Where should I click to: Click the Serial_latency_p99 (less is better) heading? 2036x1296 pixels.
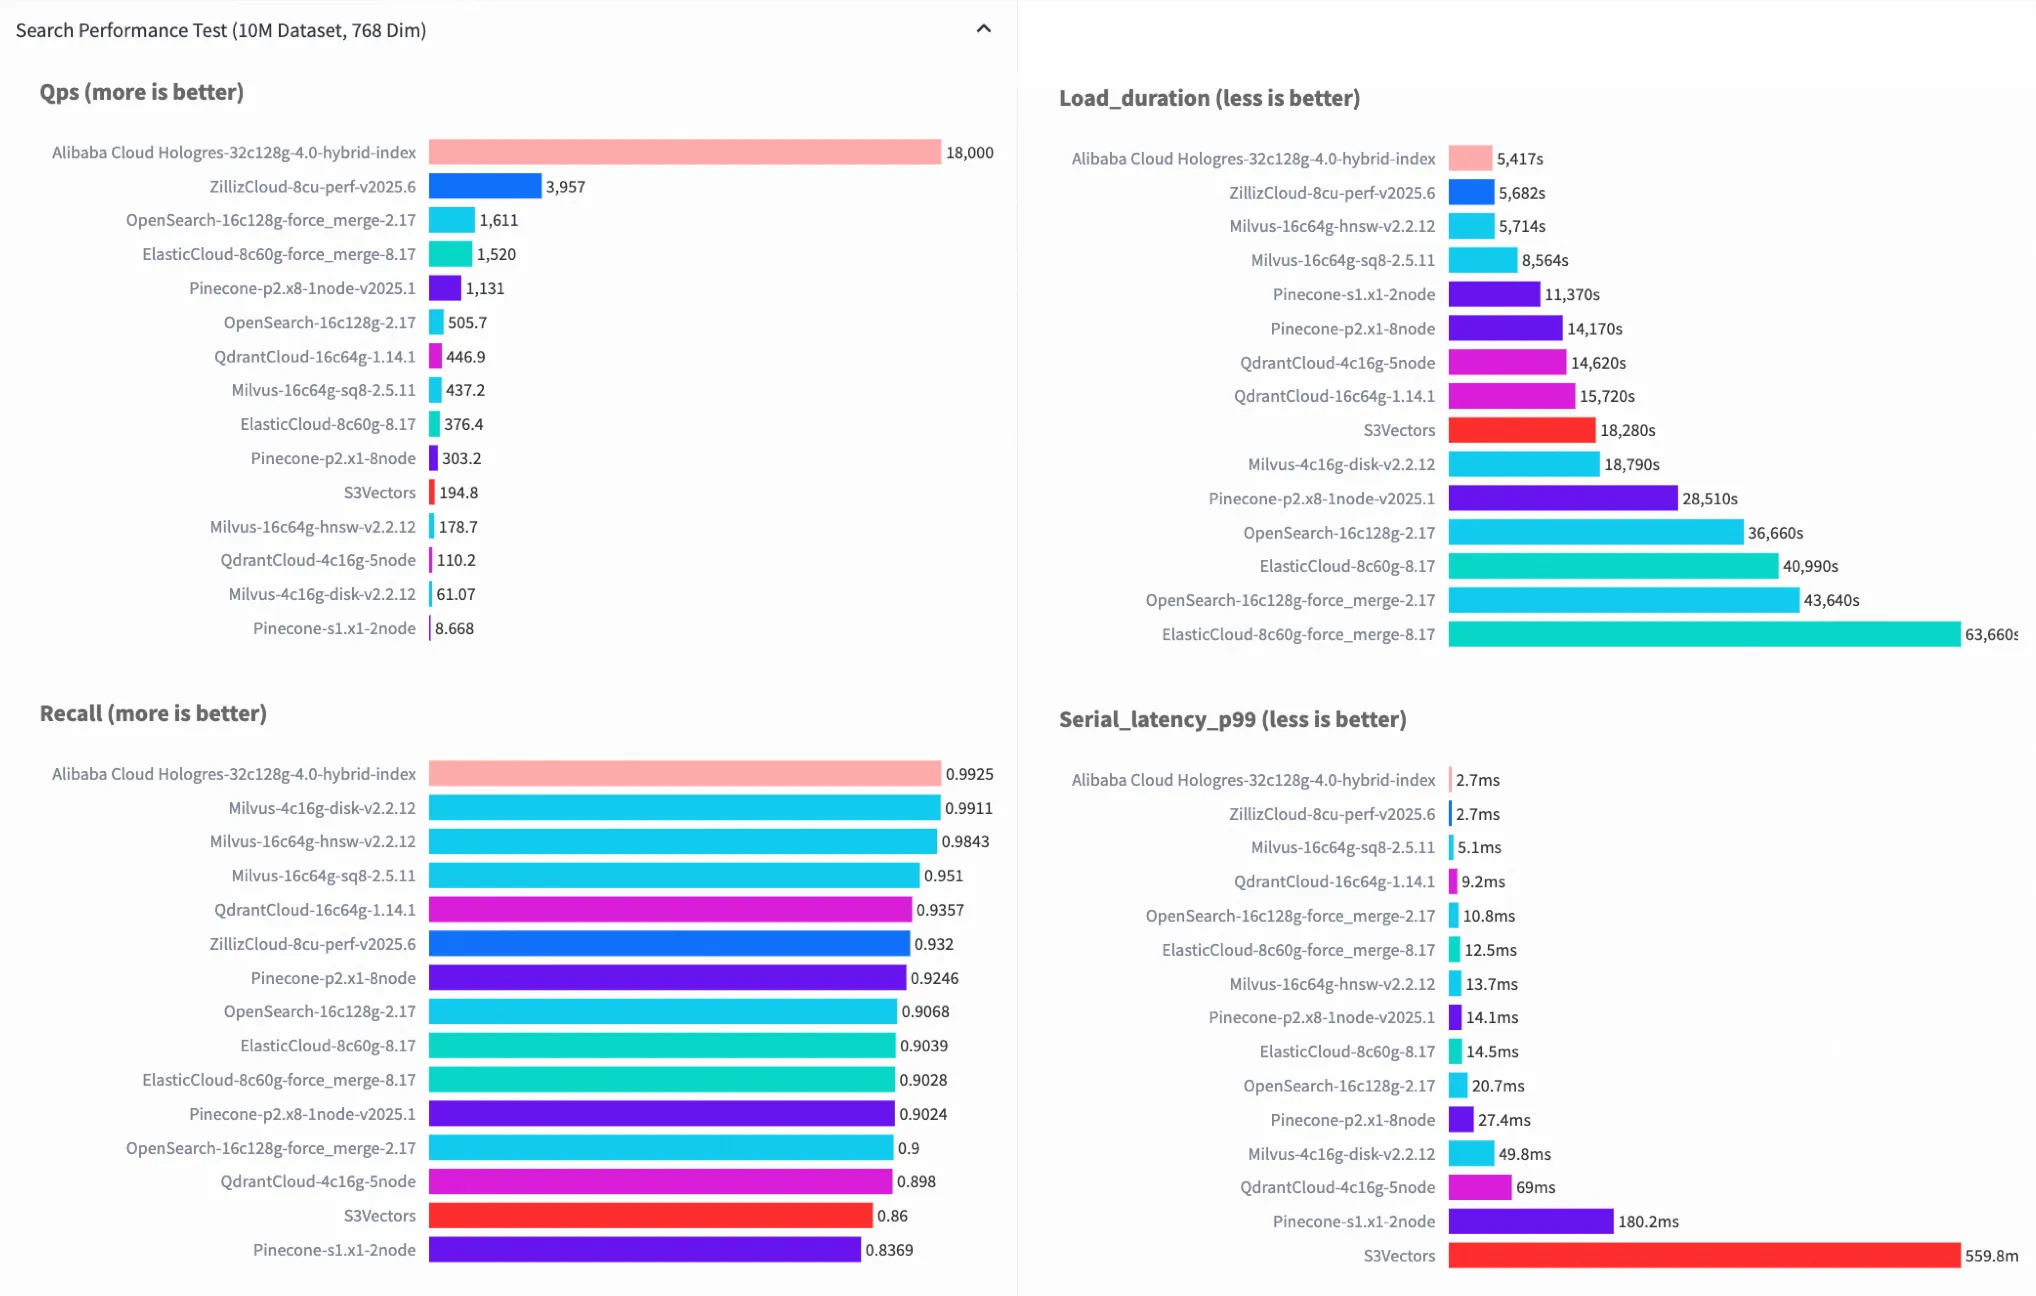coord(1232,719)
